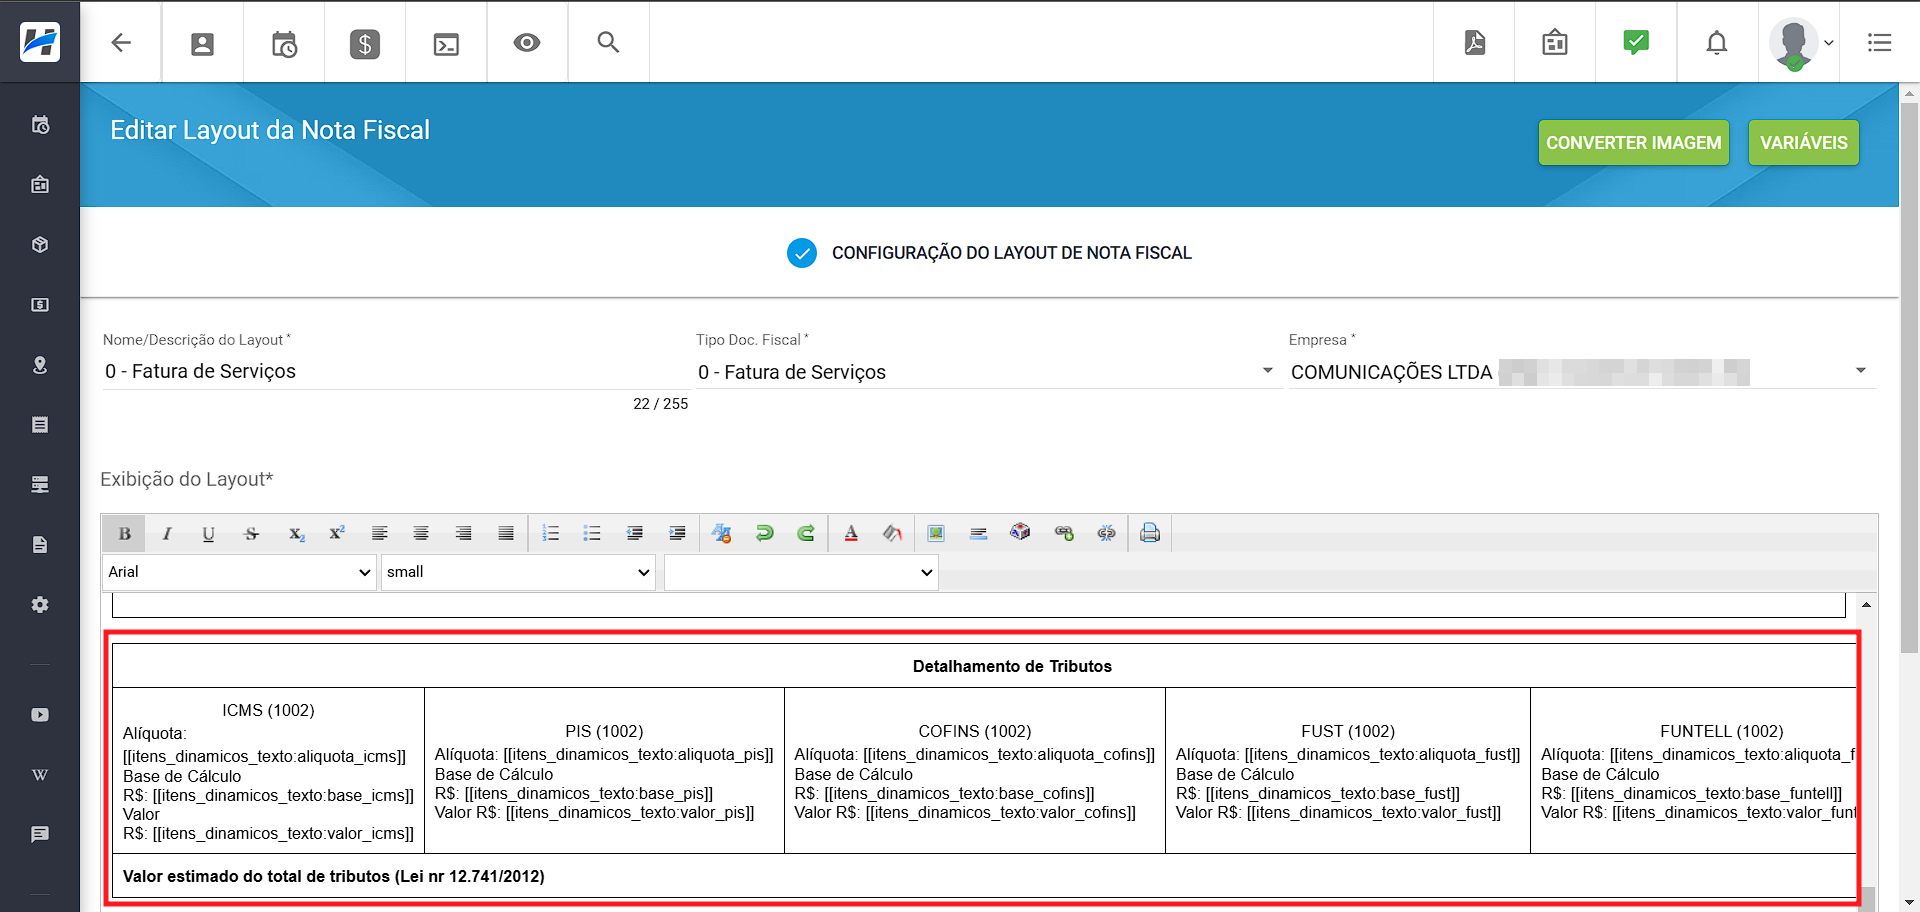Screen dimensions: 1920x912
Task: Print the layout content
Action: [1150, 533]
